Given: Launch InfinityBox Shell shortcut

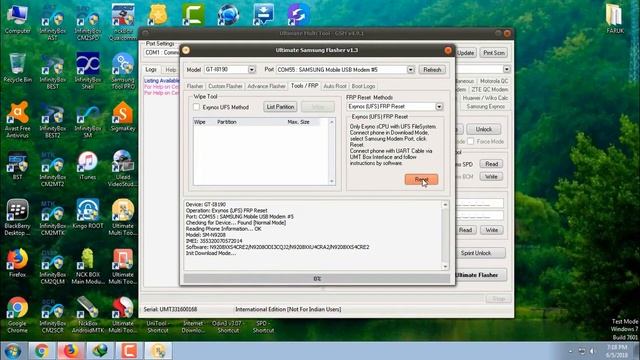Looking at the screenshot, I should (88, 71).
